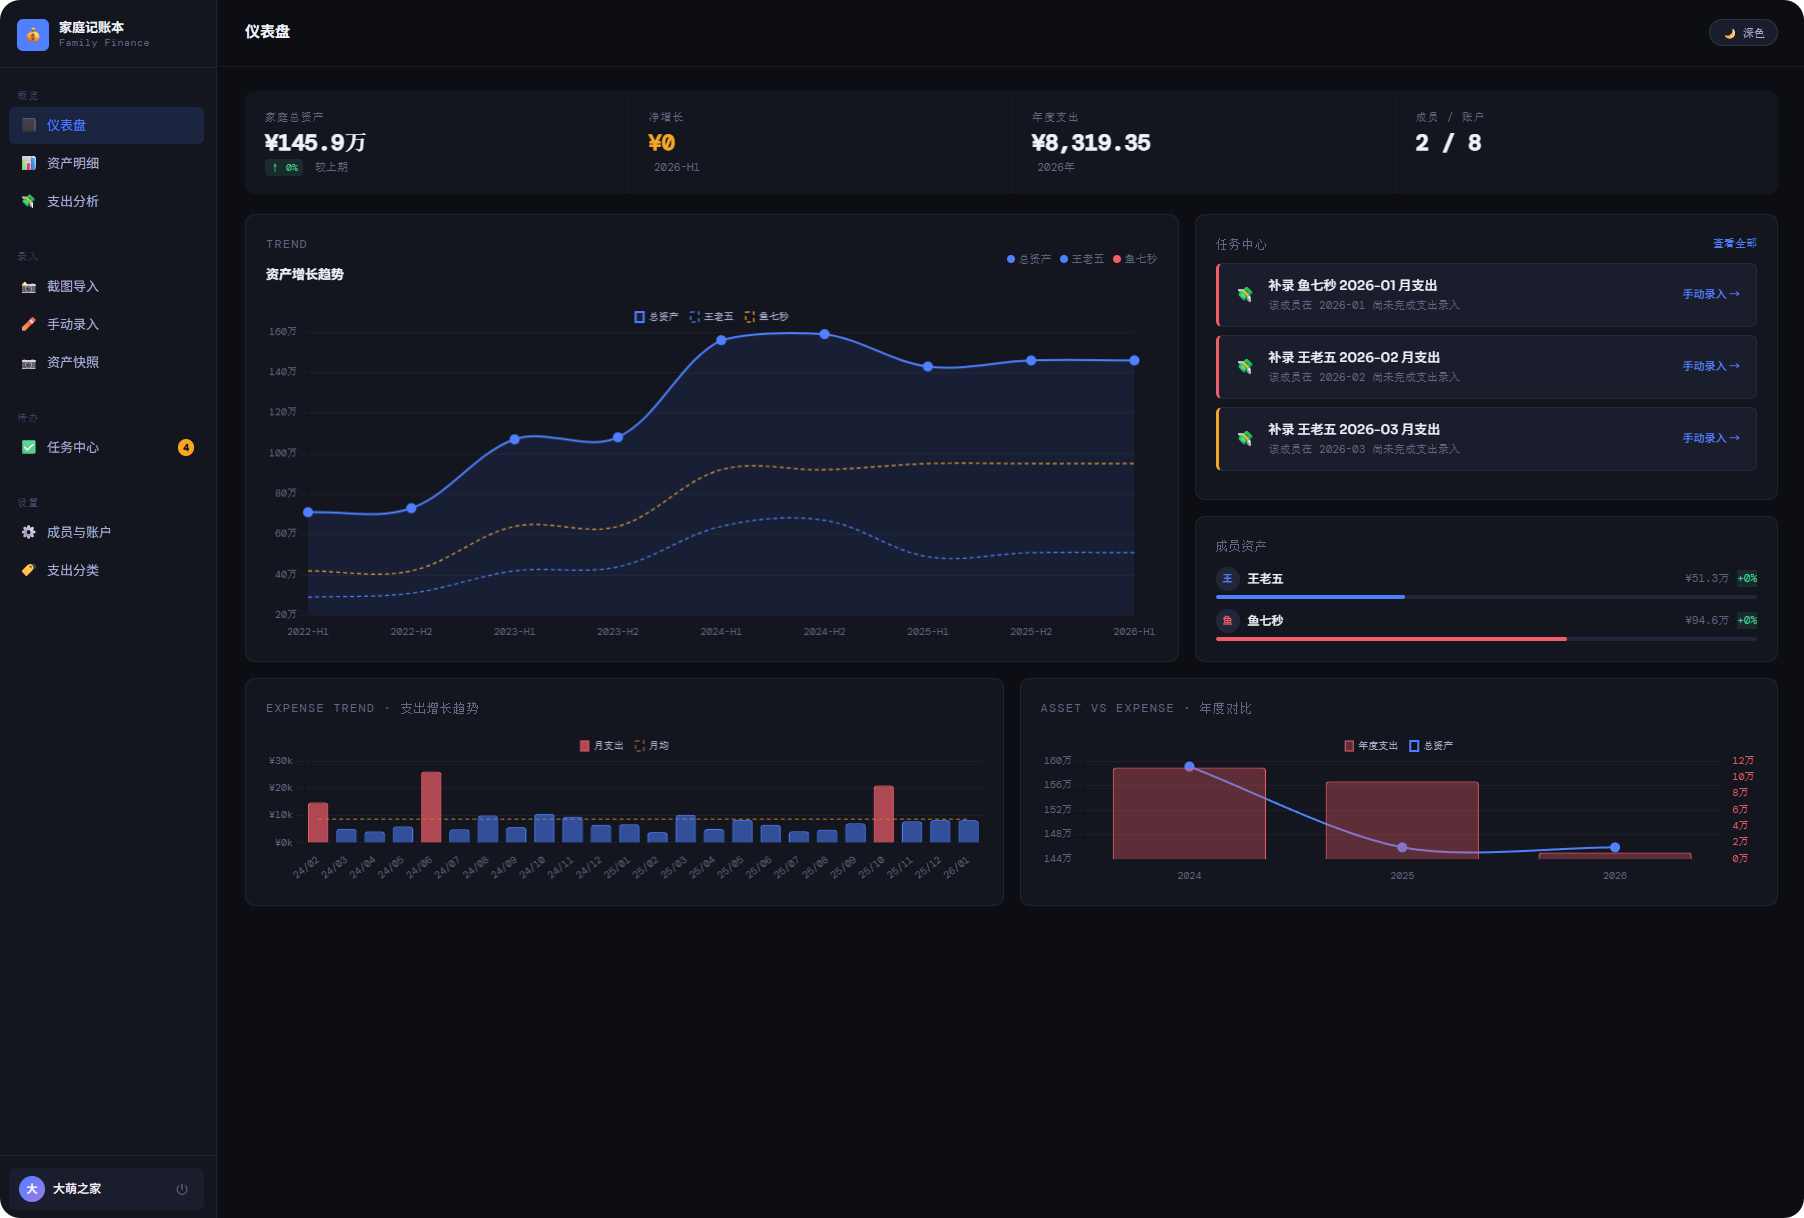The height and width of the screenshot is (1218, 1804).
Task: Click 查看全部 link in task center
Action: [x=1734, y=244]
